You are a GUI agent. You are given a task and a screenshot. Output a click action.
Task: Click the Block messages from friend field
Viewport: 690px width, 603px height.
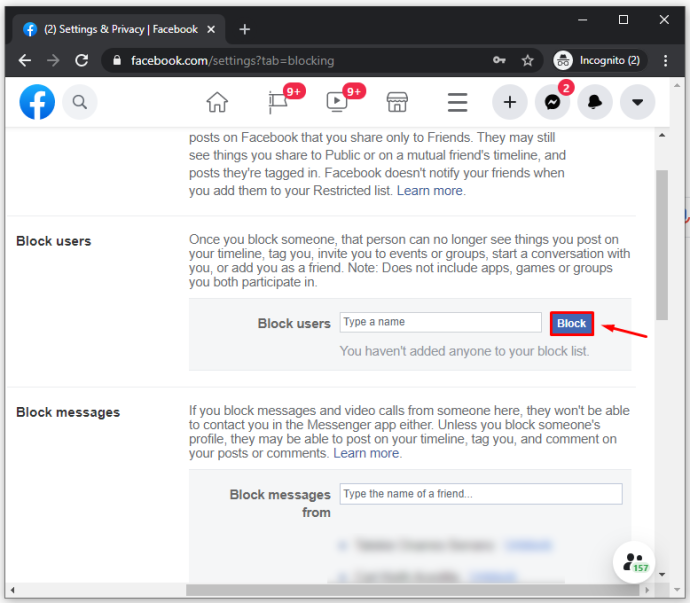(481, 494)
